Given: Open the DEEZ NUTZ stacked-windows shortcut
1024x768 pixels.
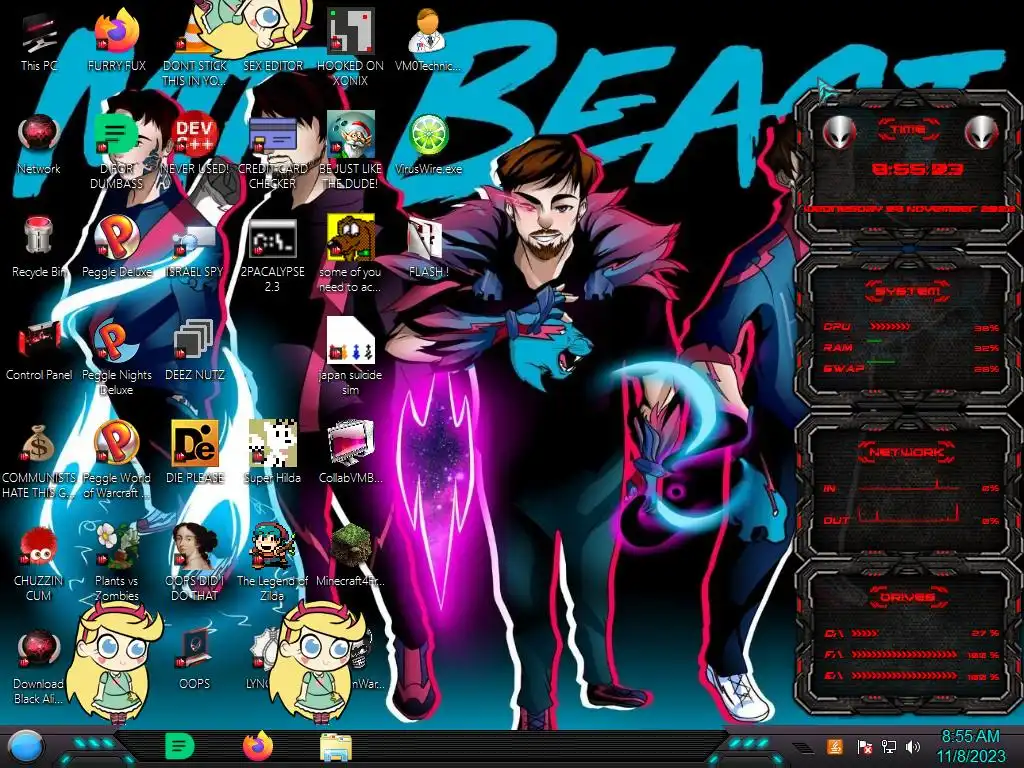Looking at the screenshot, I should pos(194,351).
